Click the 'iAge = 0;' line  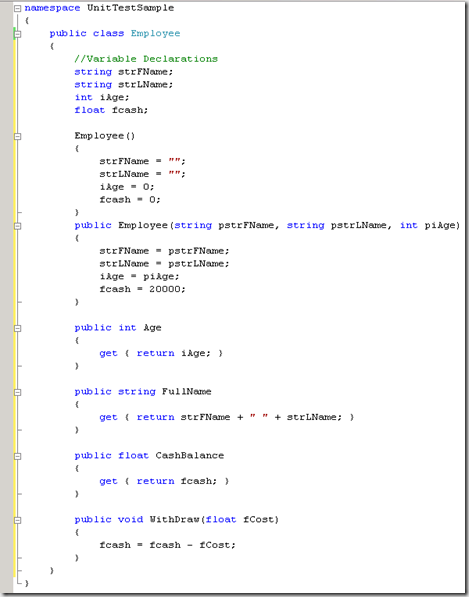click(x=127, y=187)
